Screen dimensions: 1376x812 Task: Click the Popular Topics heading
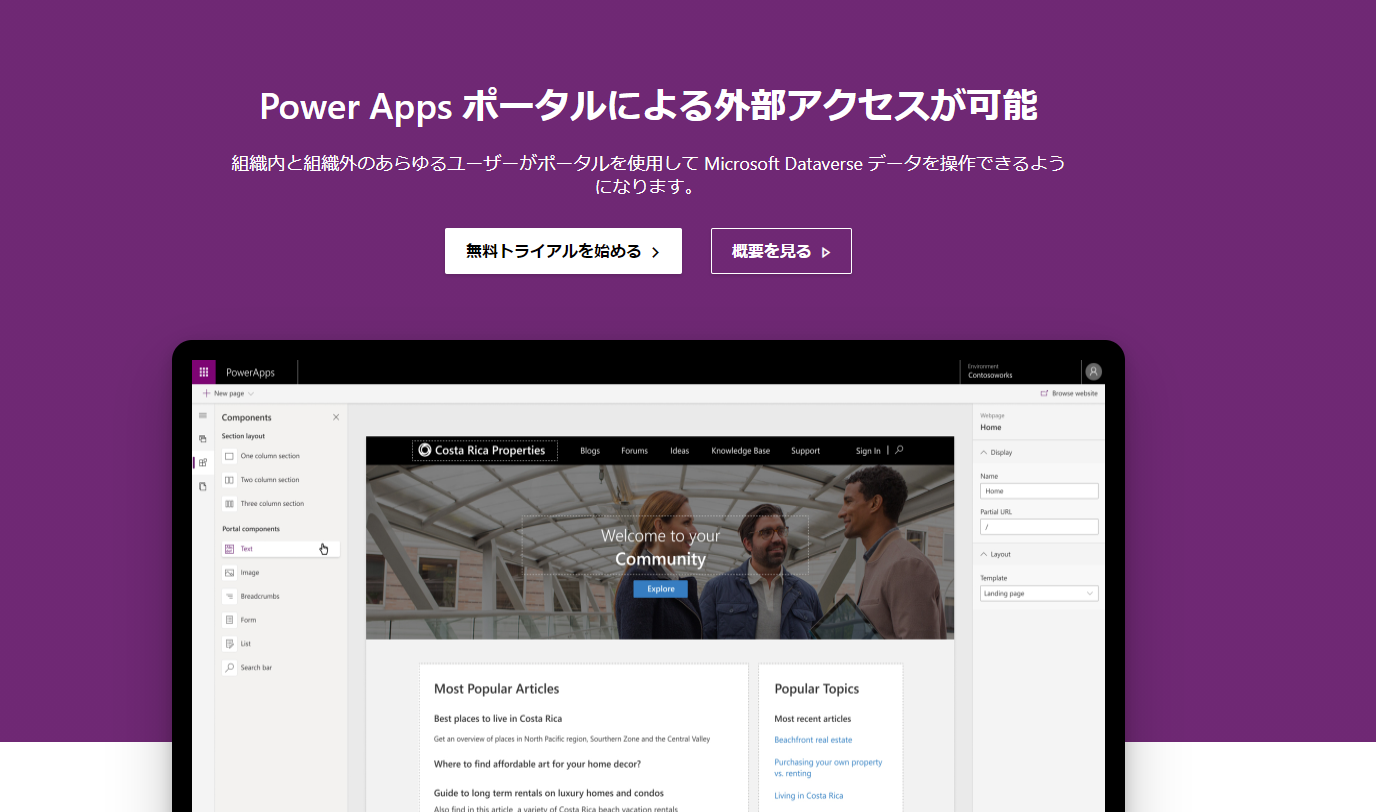click(x=816, y=689)
